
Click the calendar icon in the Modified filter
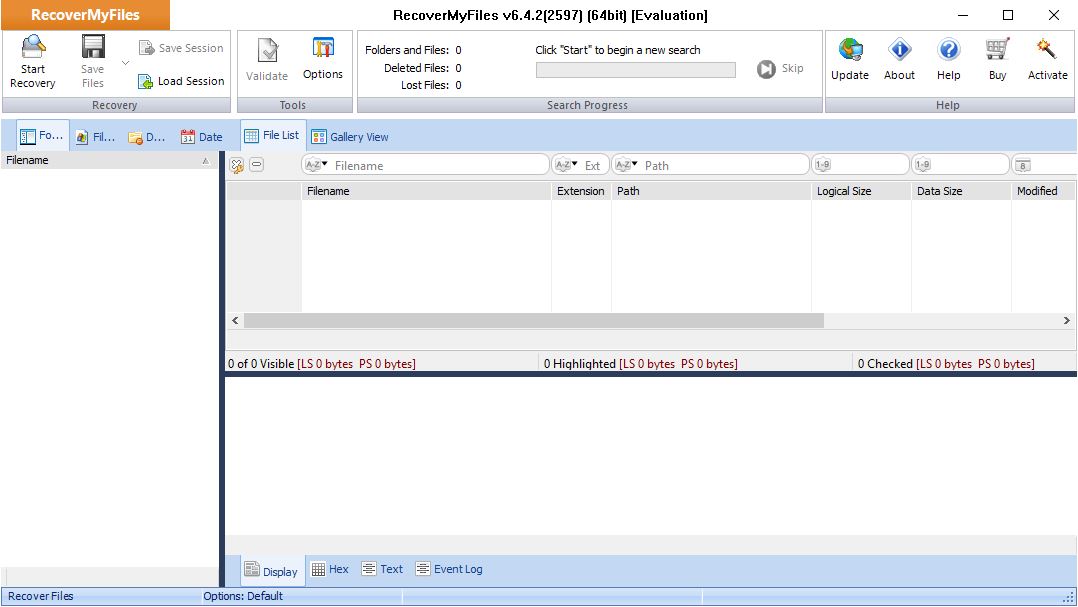click(x=1023, y=165)
